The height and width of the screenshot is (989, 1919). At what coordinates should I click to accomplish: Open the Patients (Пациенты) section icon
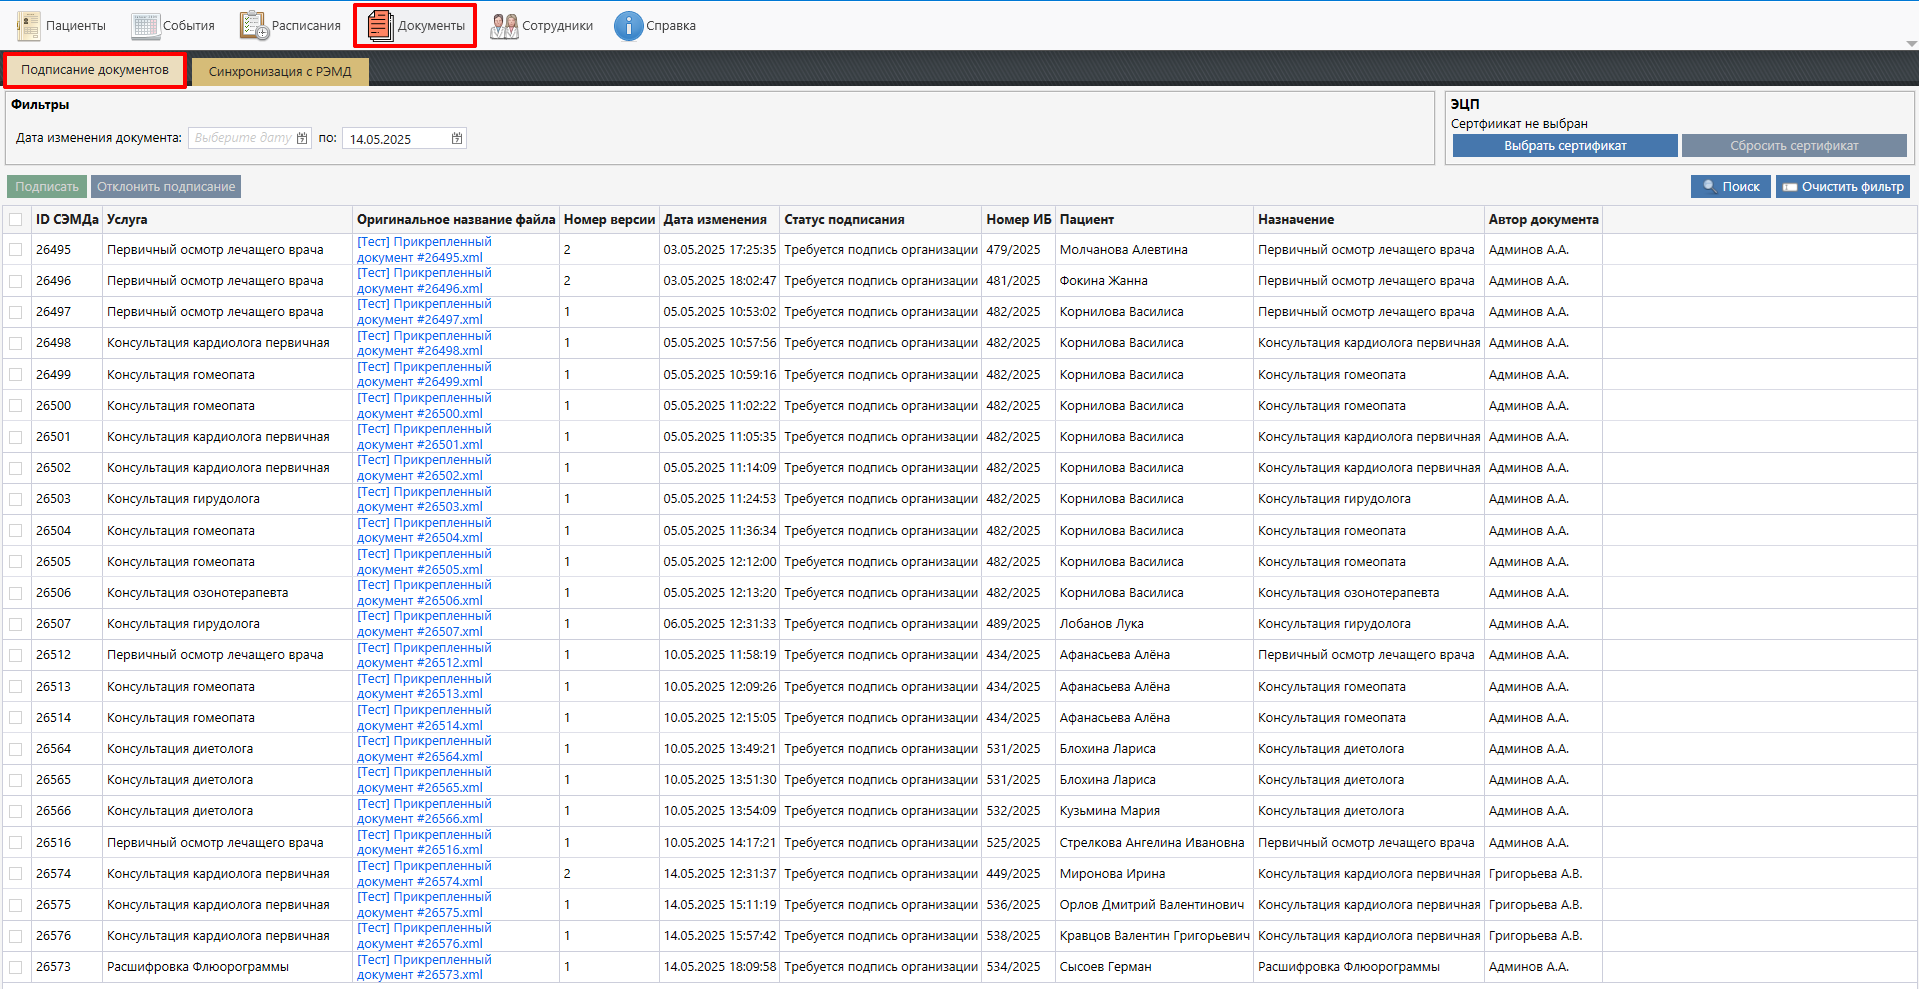click(x=29, y=26)
